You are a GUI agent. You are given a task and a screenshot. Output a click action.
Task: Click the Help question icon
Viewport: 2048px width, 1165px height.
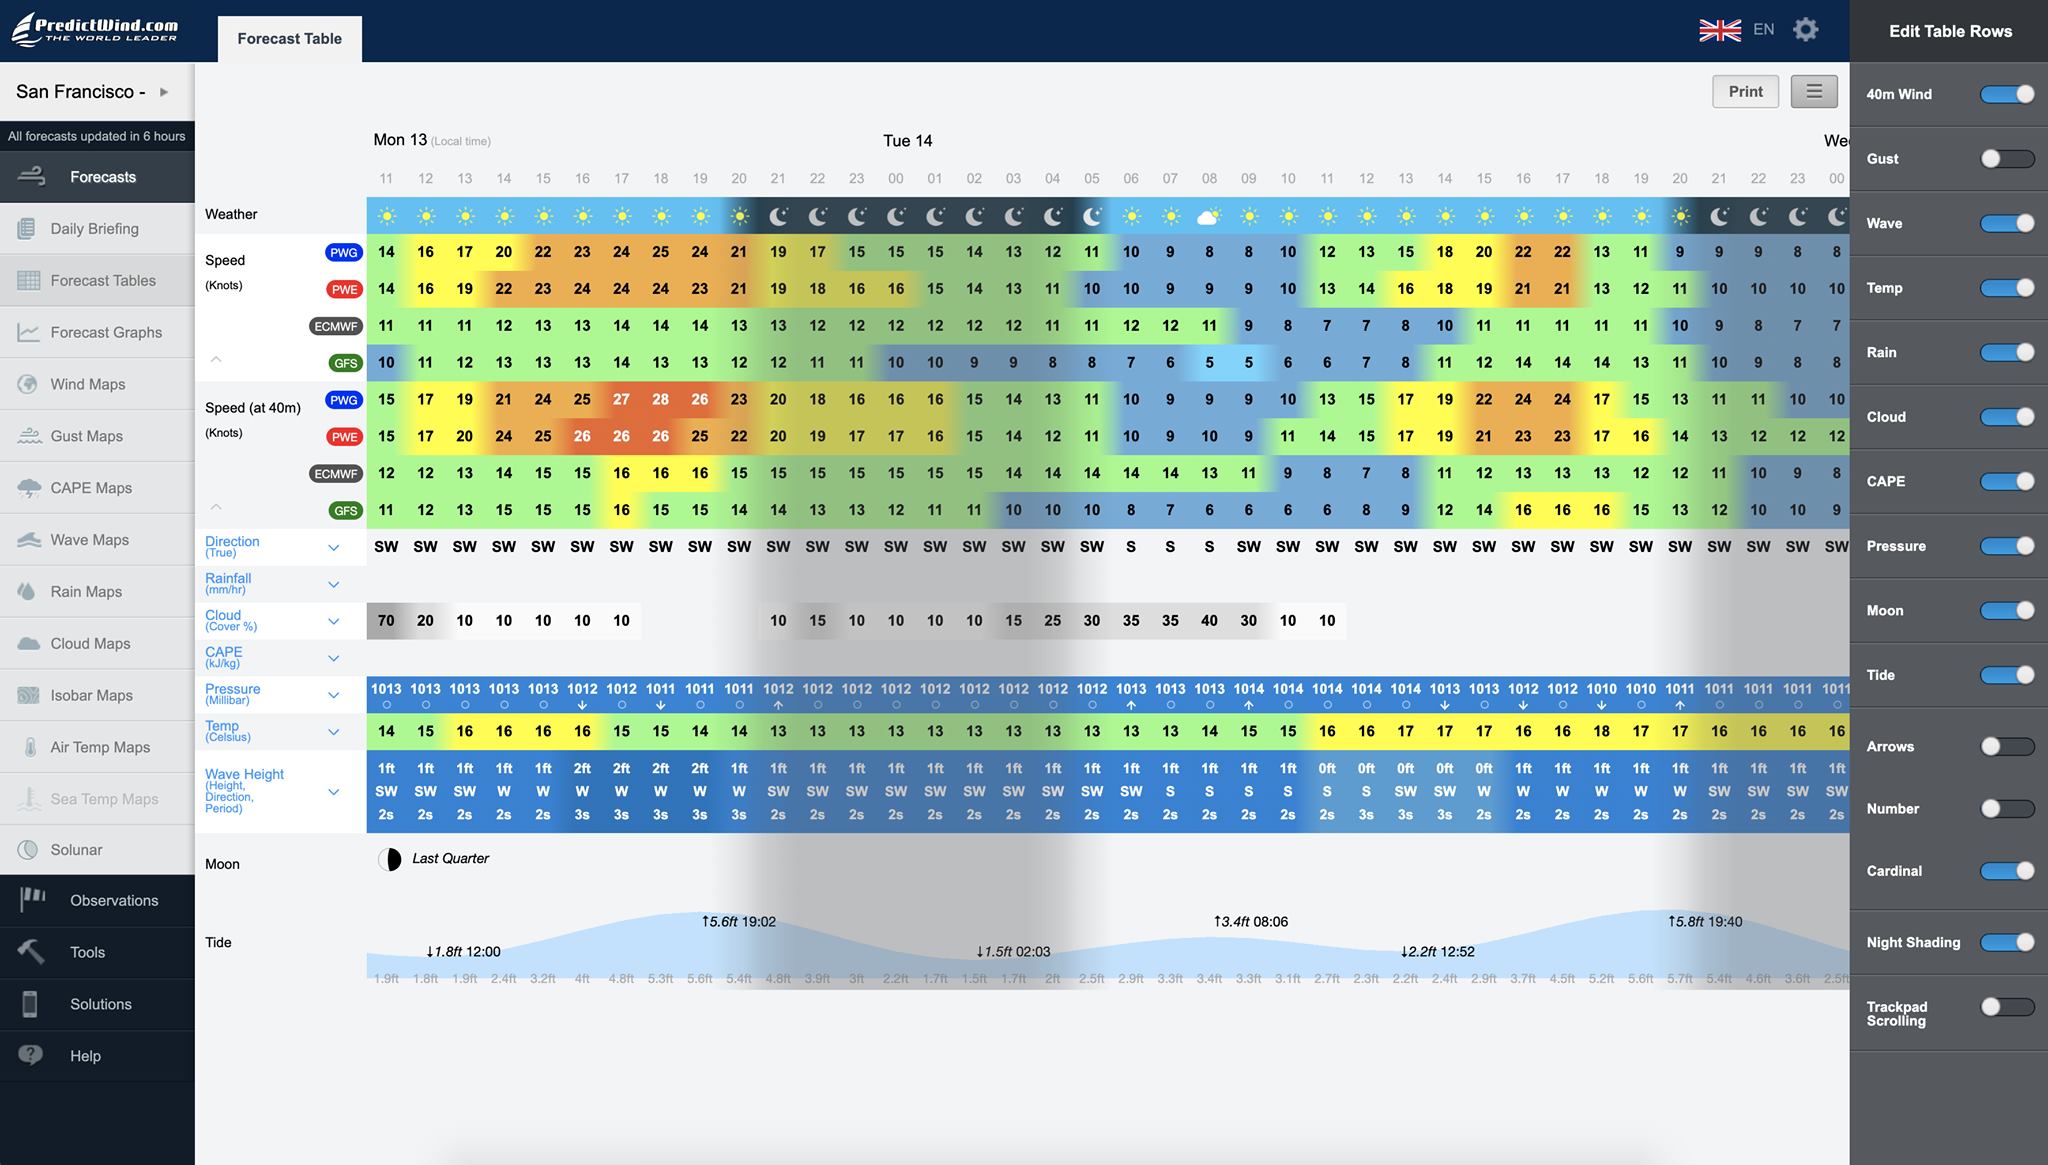tap(31, 1055)
